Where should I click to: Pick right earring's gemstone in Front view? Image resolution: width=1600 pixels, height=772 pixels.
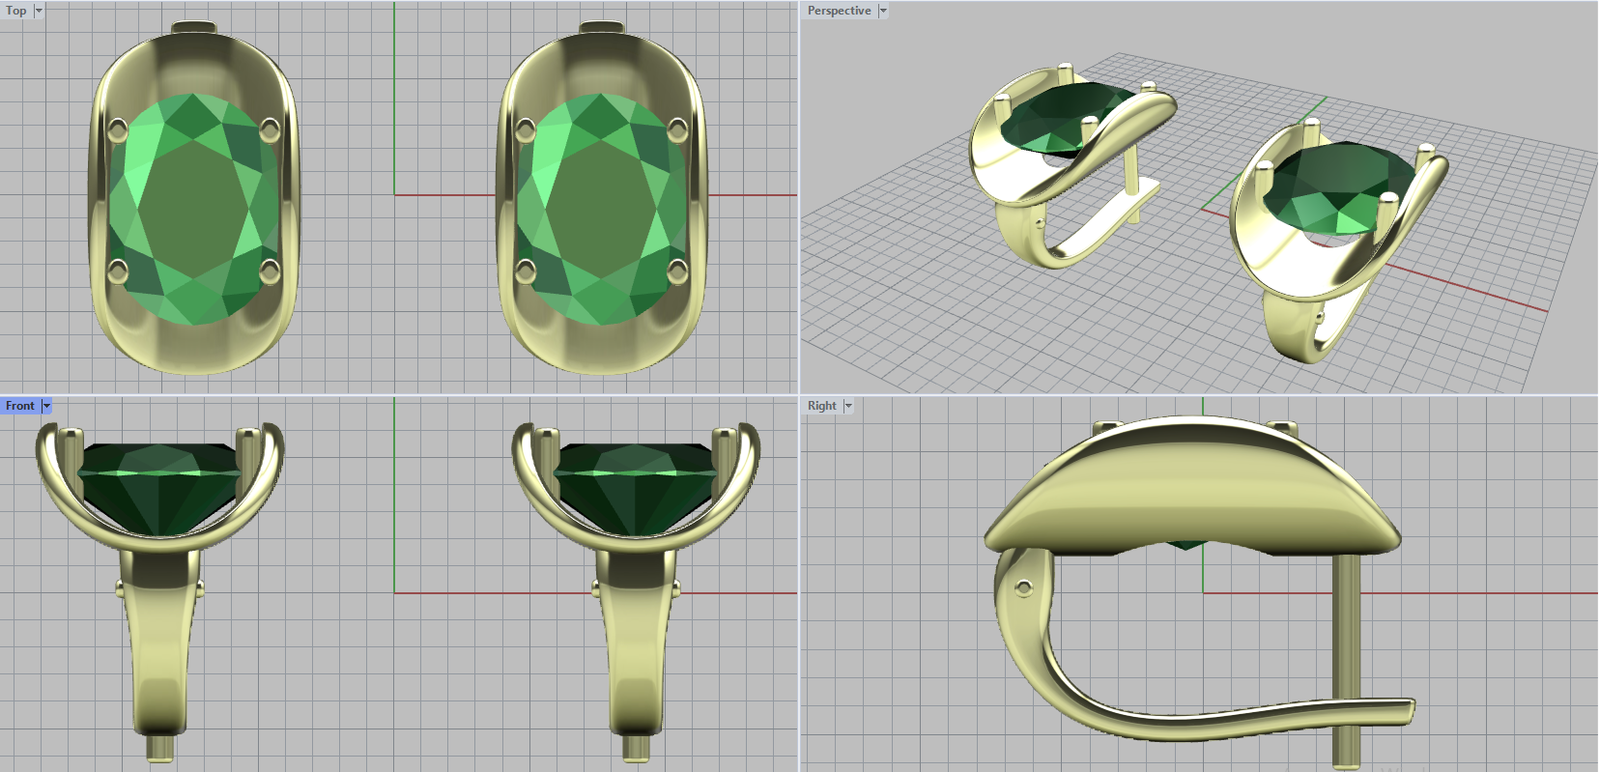click(636, 485)
